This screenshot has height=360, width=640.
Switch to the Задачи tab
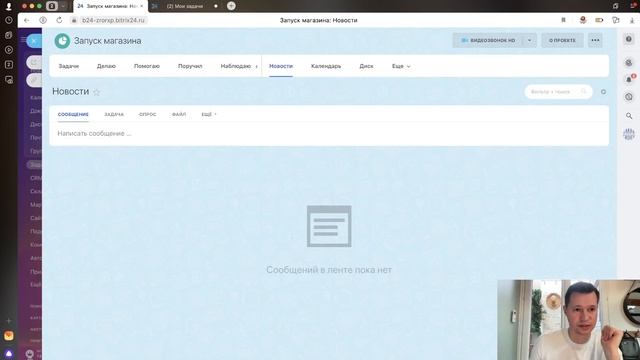[69, 66]
